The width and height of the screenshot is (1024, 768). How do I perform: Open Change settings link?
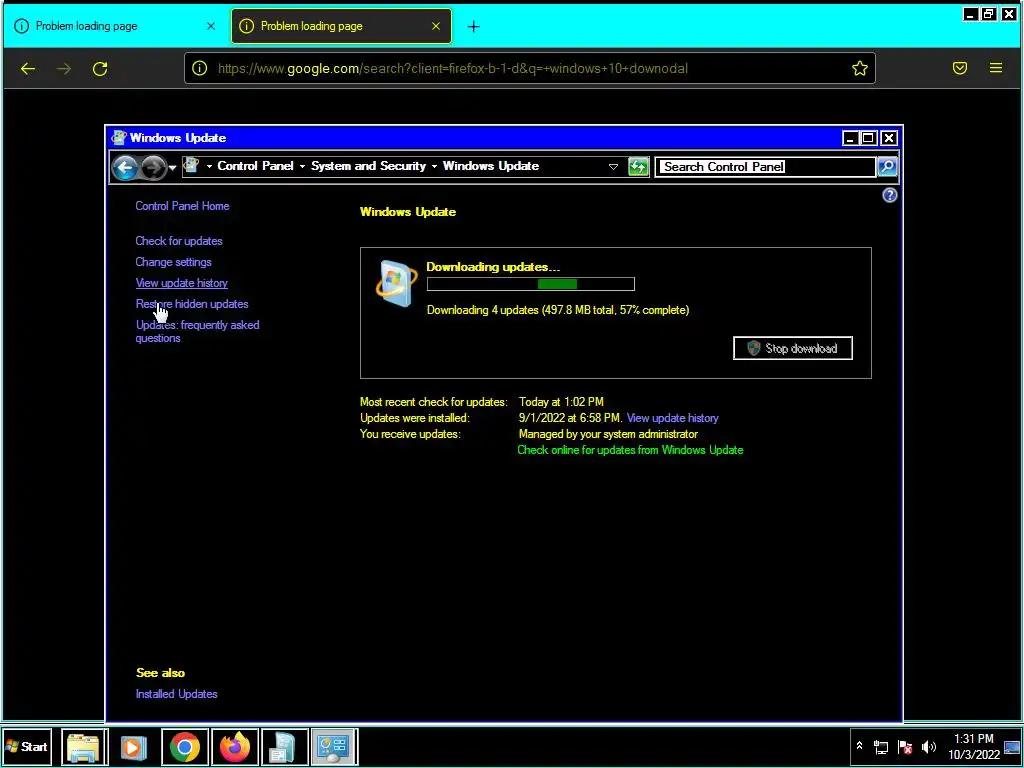pyautogui.click(x=173, y=262)
